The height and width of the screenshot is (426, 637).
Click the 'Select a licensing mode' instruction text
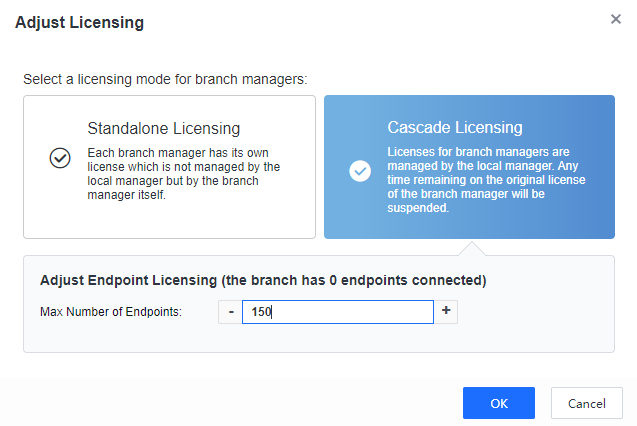[x=165, y=78]
